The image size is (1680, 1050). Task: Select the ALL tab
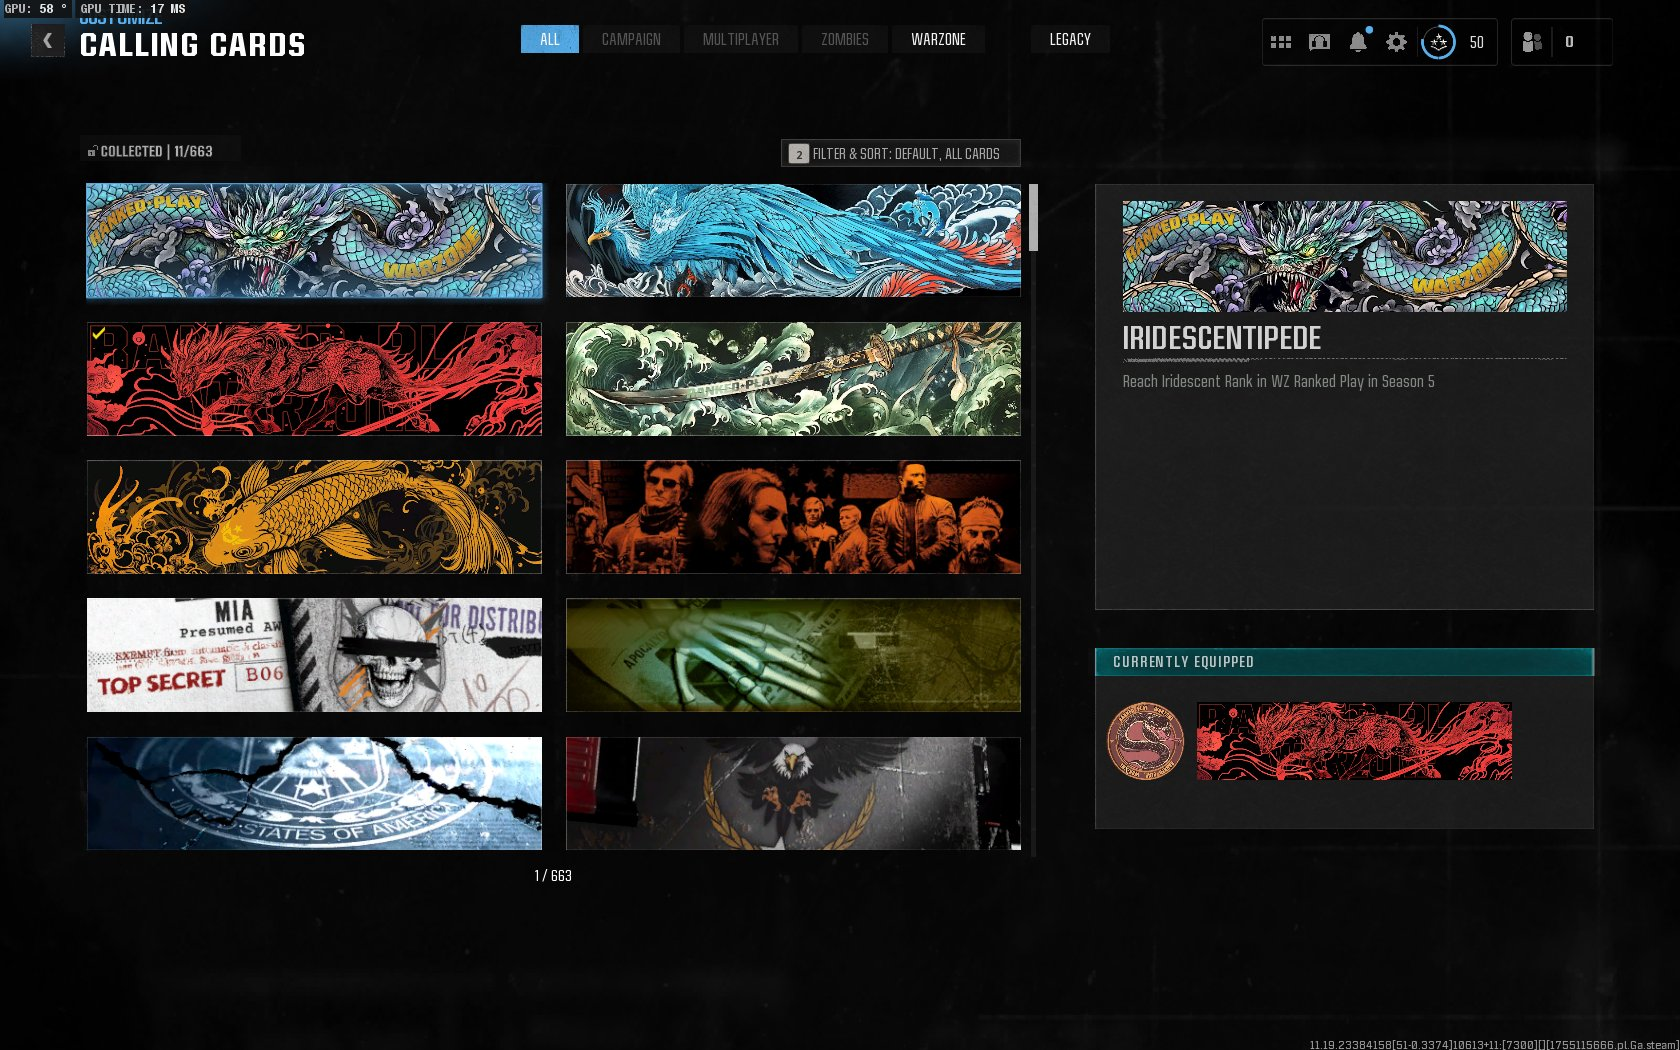coord(550,39)
